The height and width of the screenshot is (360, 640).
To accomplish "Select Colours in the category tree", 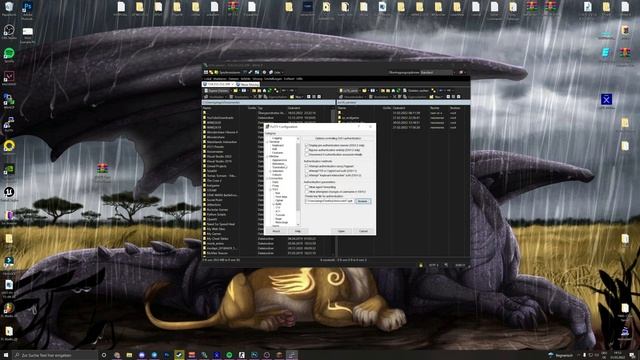I will click(277, 175).
